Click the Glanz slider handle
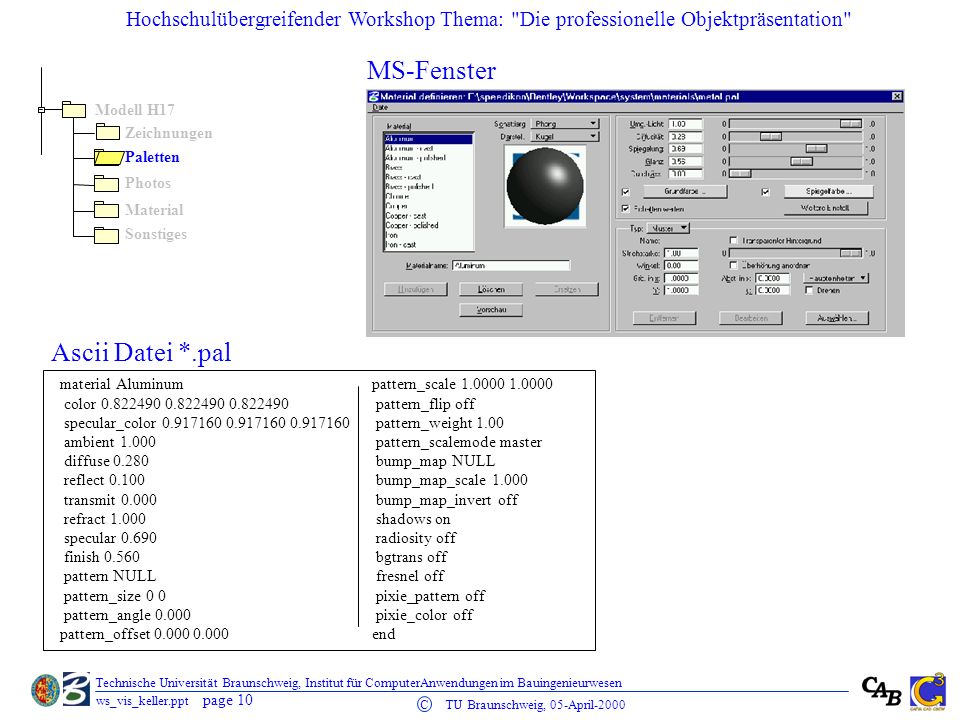Viewport: 960px width, 720px height. [801, 162]
